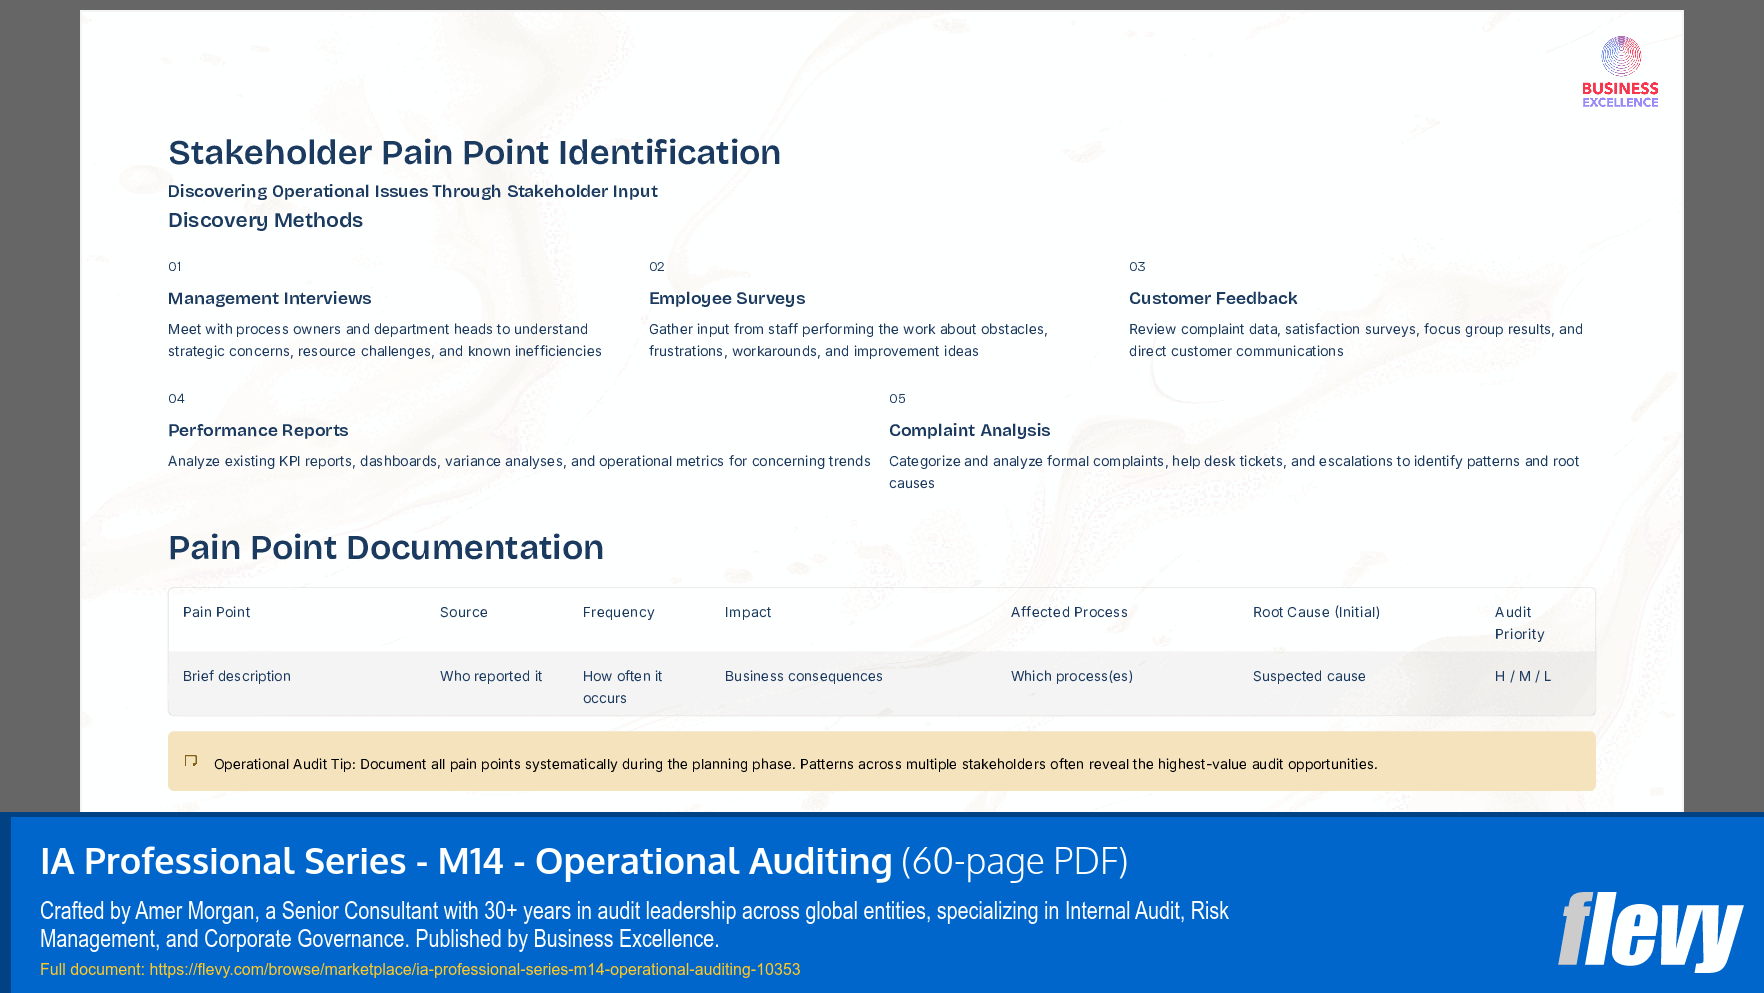Click the IA Professional Series title text
The height and width of the screenshot is (993, 1764).
coord(465,861)
